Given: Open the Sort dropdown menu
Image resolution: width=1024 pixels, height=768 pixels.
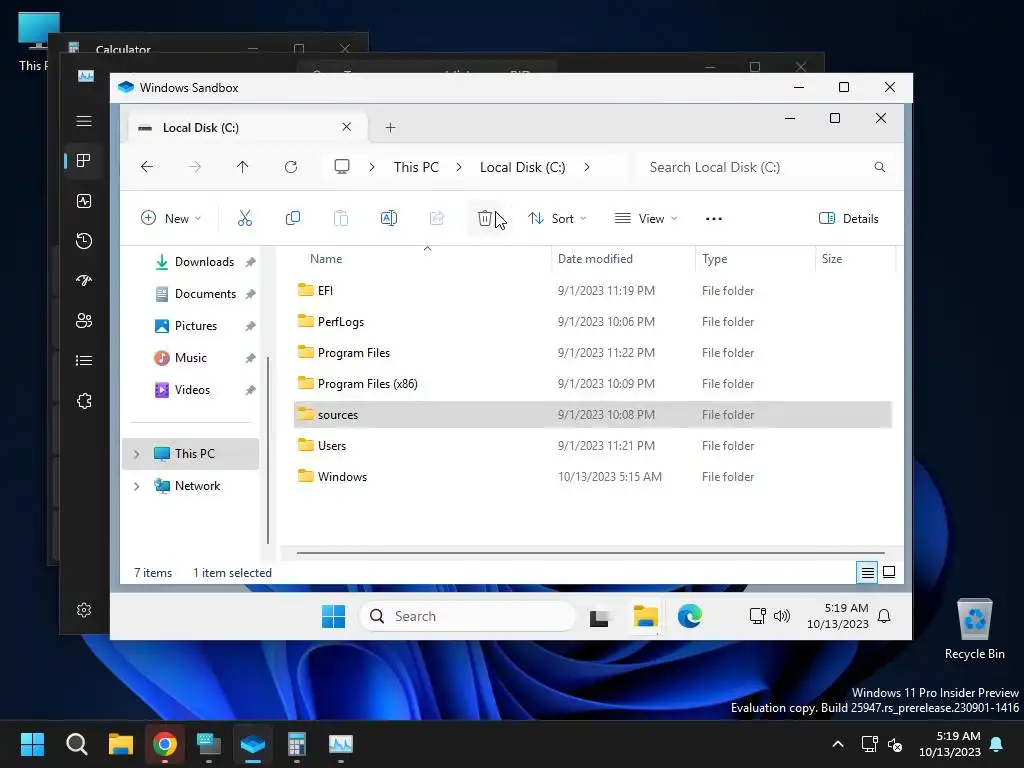Looking at the screenshot, I should click(x=557, y=219).
